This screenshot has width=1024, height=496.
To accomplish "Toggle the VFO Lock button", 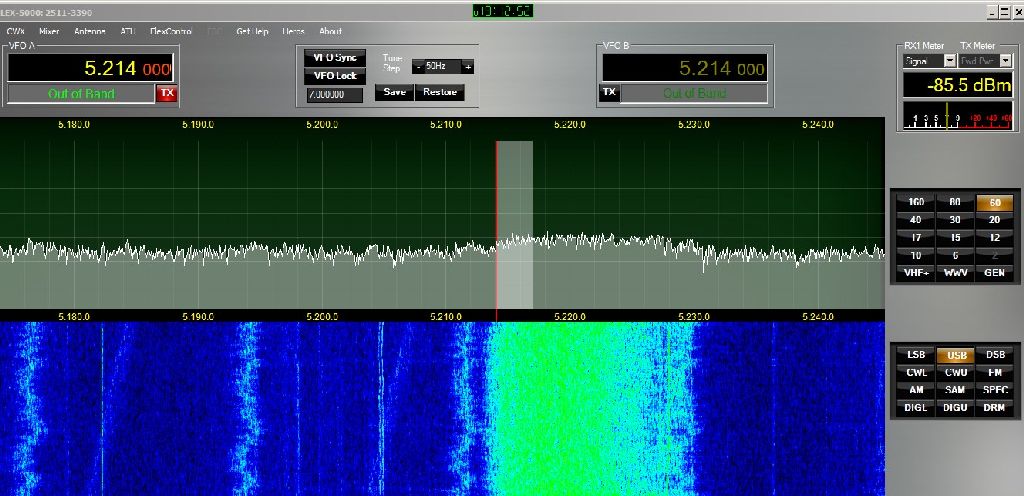I will click(x=335, y=76).
